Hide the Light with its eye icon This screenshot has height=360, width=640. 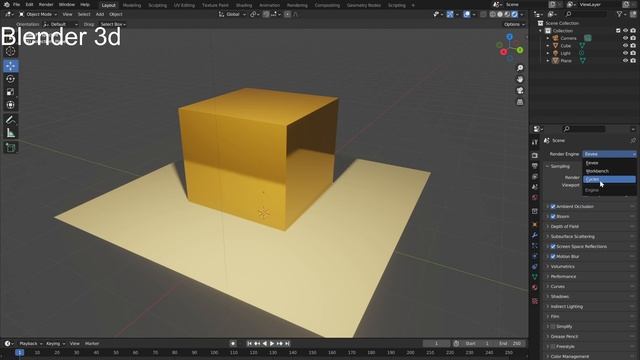tap(625, 53)
